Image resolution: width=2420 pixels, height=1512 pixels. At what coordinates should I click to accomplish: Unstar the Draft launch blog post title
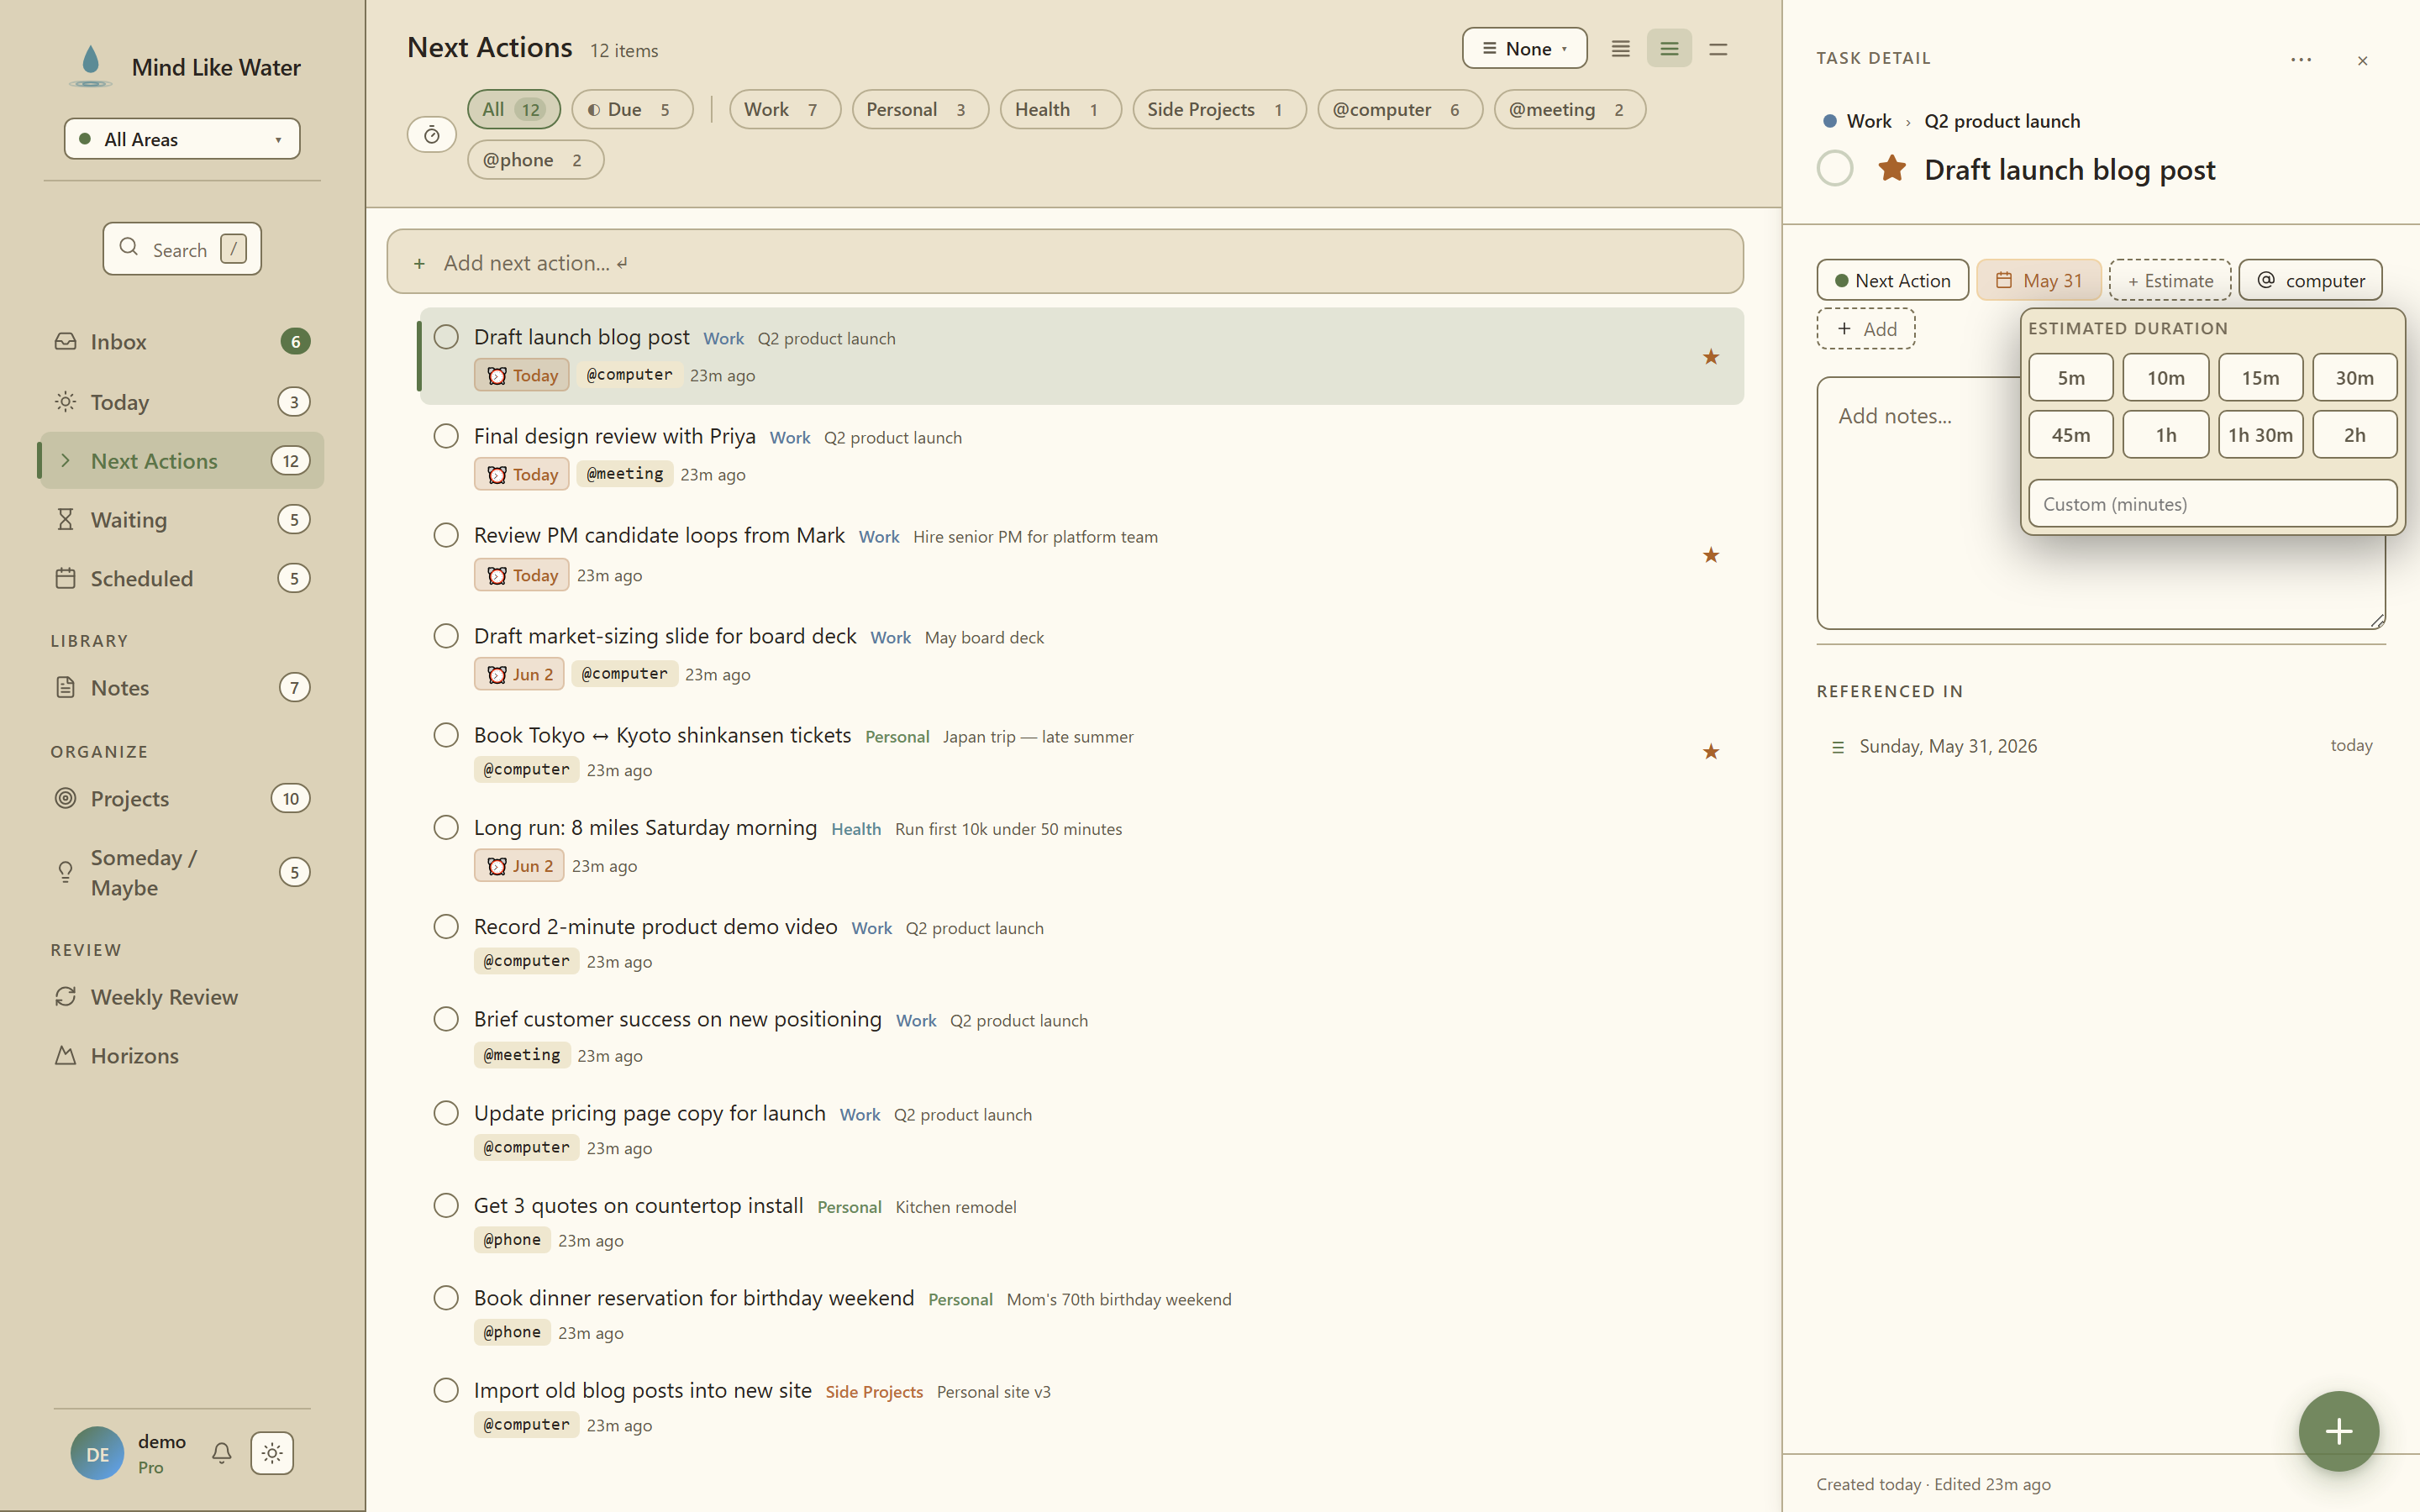[1891, 168]
